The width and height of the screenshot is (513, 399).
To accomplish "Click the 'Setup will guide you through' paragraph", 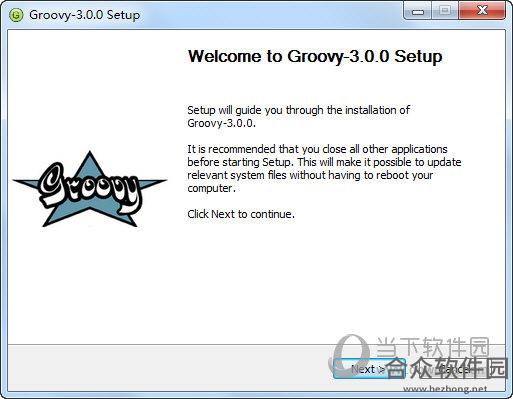I will pos(298,116).
